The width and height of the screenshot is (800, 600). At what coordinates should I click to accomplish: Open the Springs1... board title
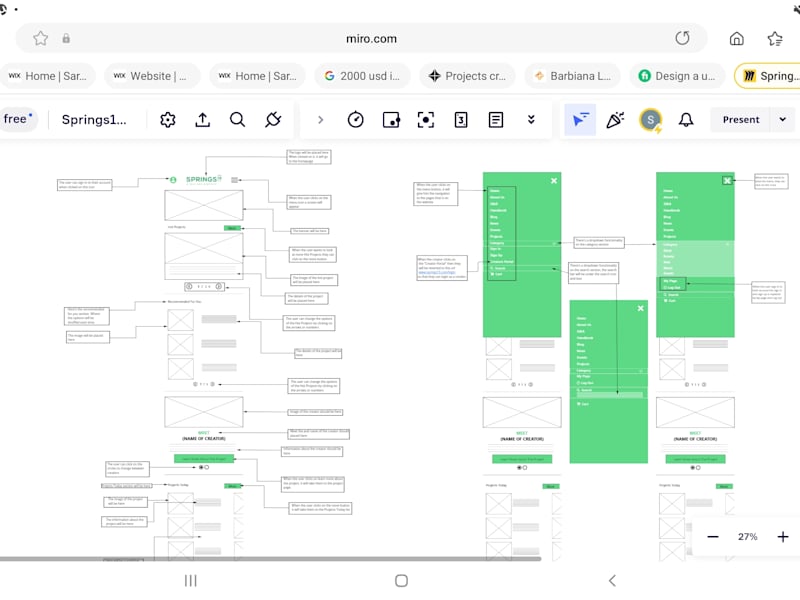pyautogui.click(x=94, y=120)
